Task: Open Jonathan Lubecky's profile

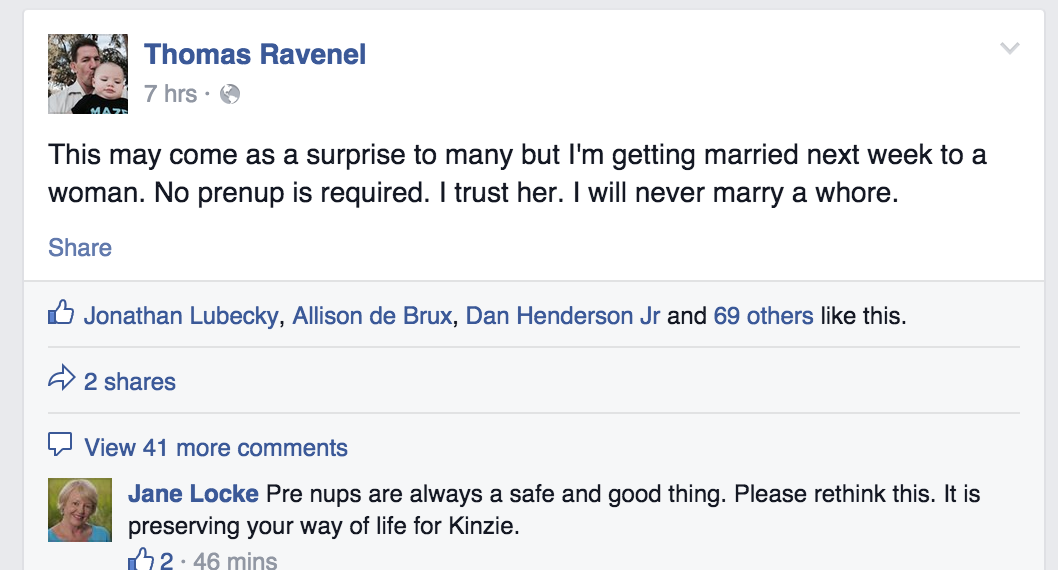Action: [x=181, y=316]
